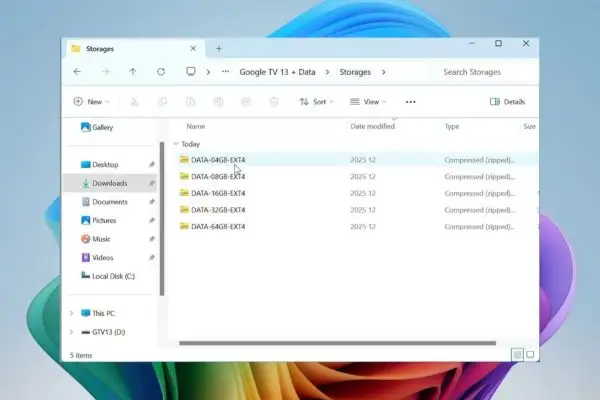The height and width of the screenshot is (400, 600).
Task: Navigate up one folder level
Action: [133, 72]
